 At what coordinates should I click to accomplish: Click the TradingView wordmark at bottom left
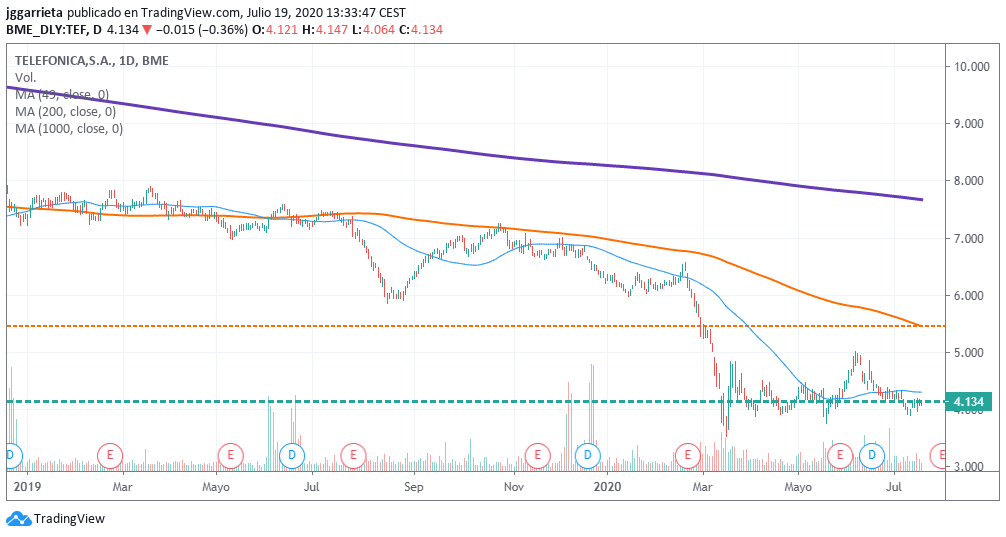click(69, 518)
